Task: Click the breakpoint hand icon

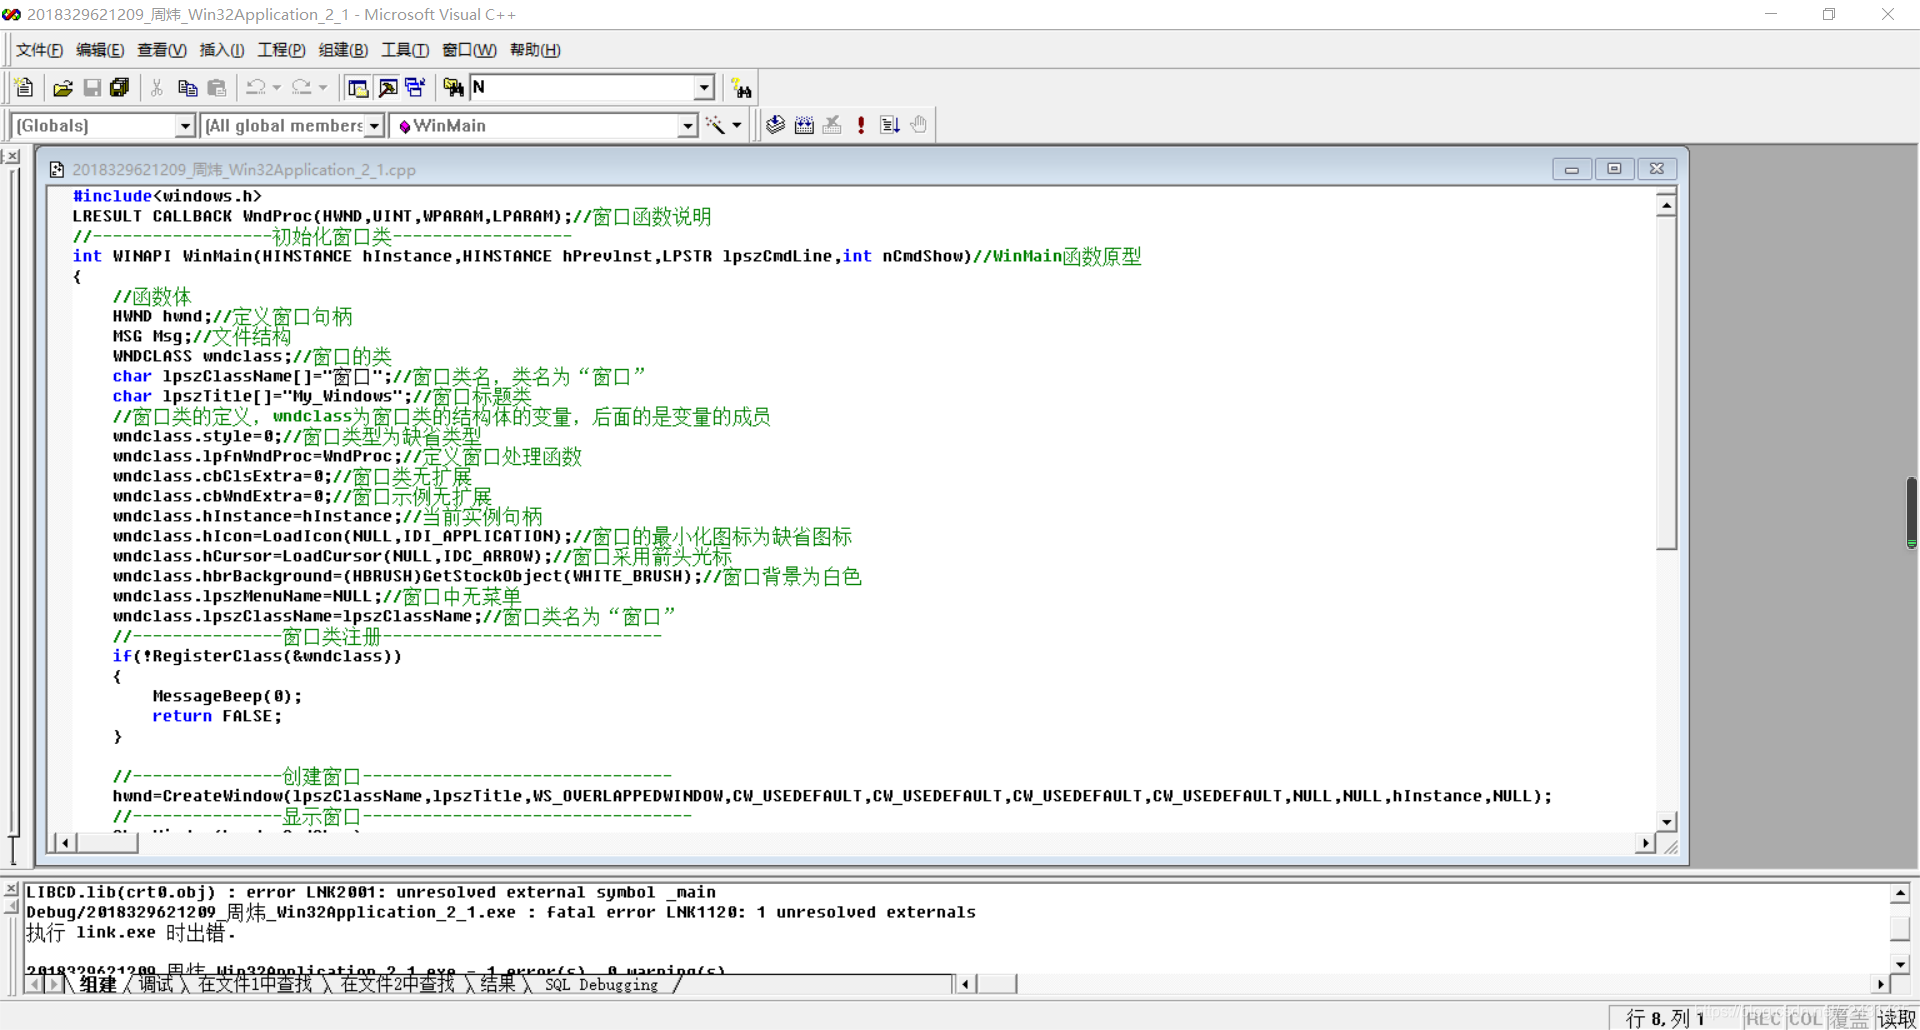Action: 918,125
